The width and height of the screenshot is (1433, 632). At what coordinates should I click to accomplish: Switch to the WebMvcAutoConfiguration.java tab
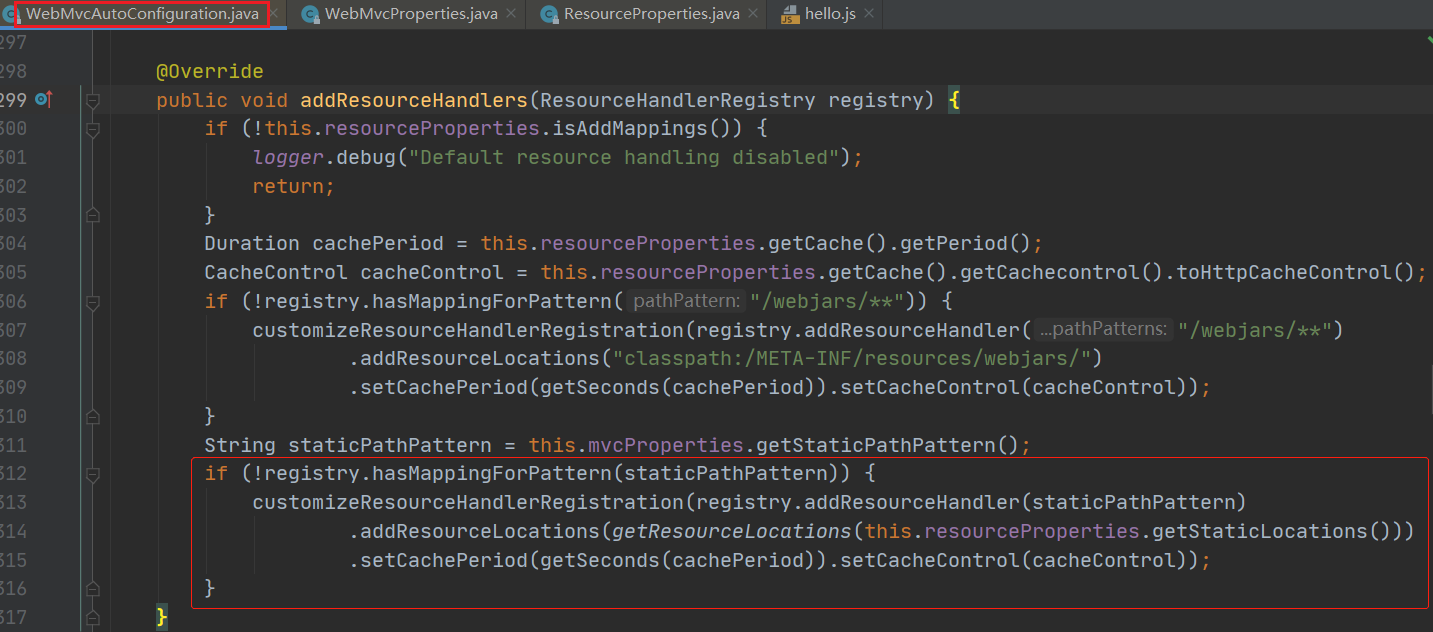pos(142,14)
